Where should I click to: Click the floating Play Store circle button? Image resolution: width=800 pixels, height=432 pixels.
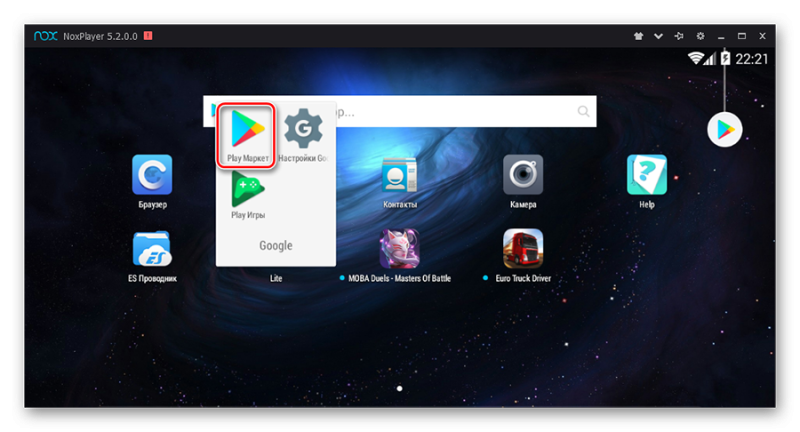click(x=724, y=130)
